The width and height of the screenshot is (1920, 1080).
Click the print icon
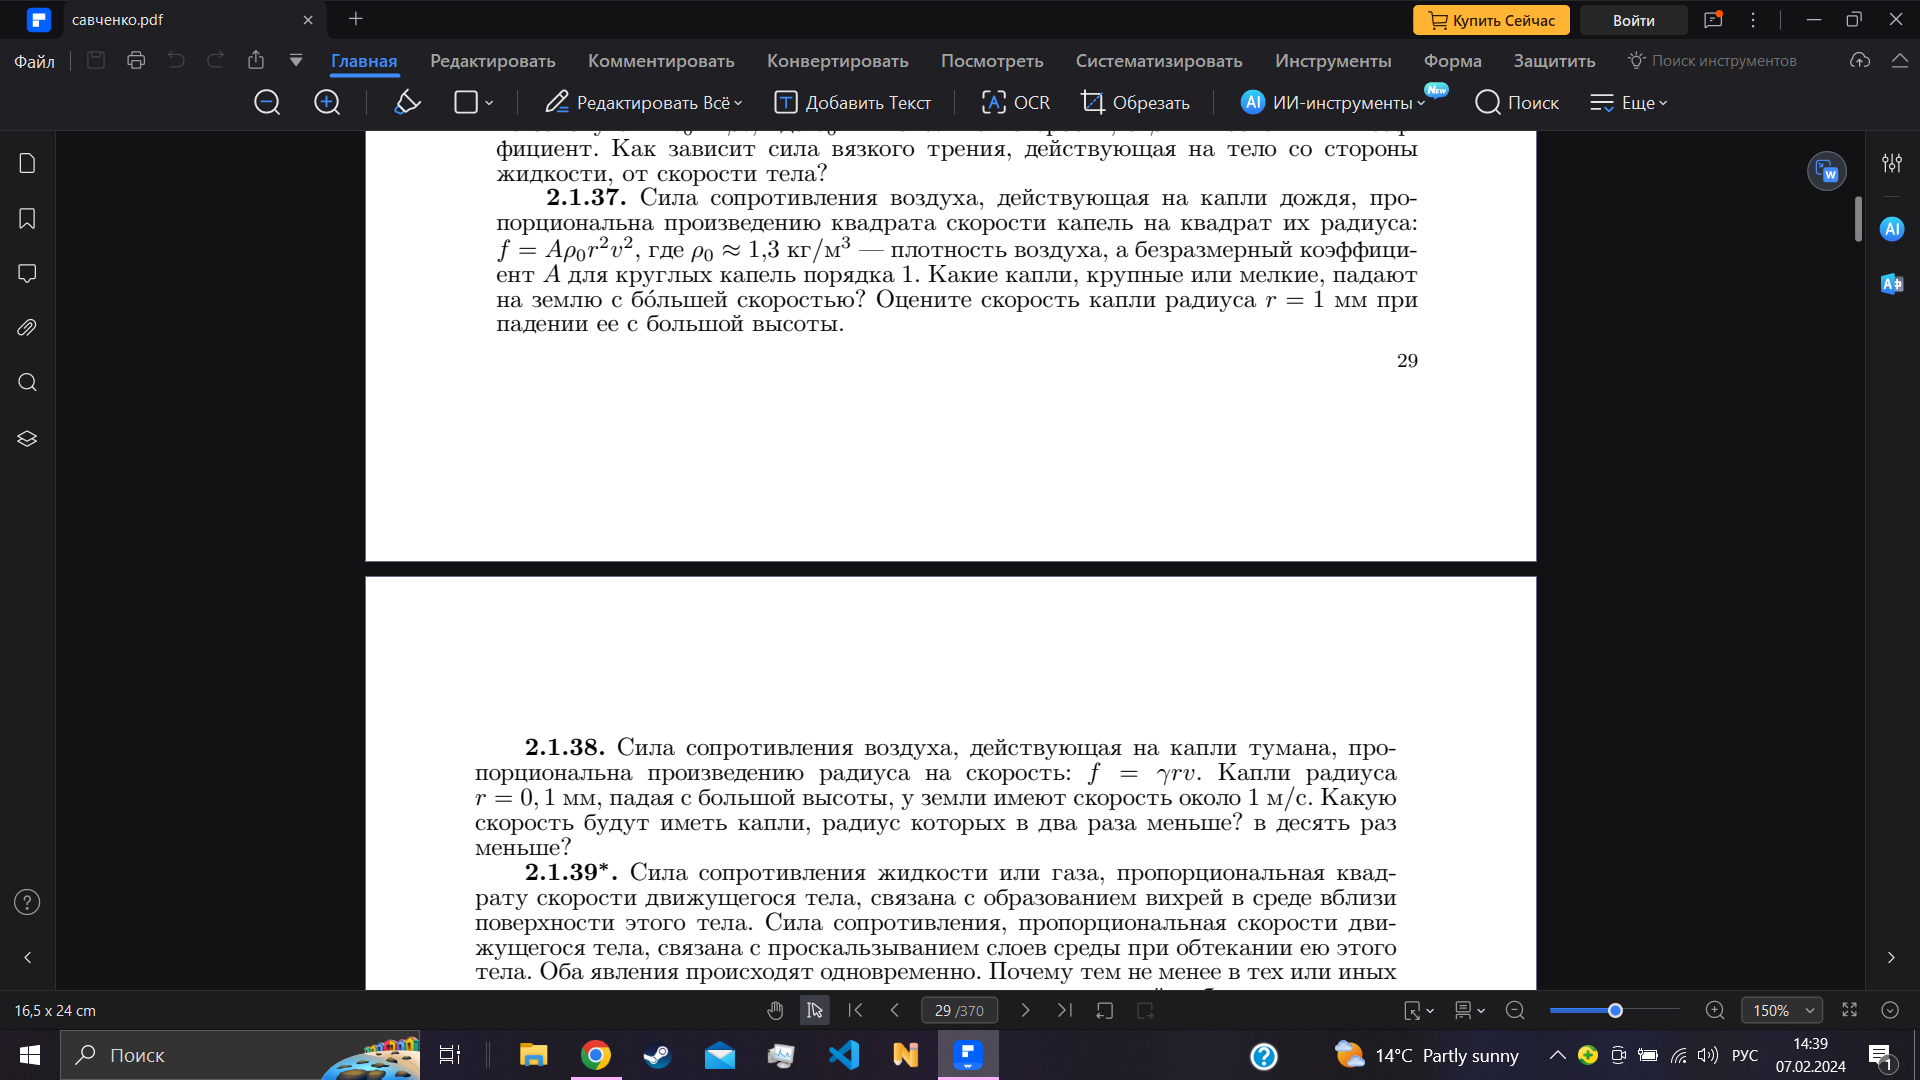136,60
